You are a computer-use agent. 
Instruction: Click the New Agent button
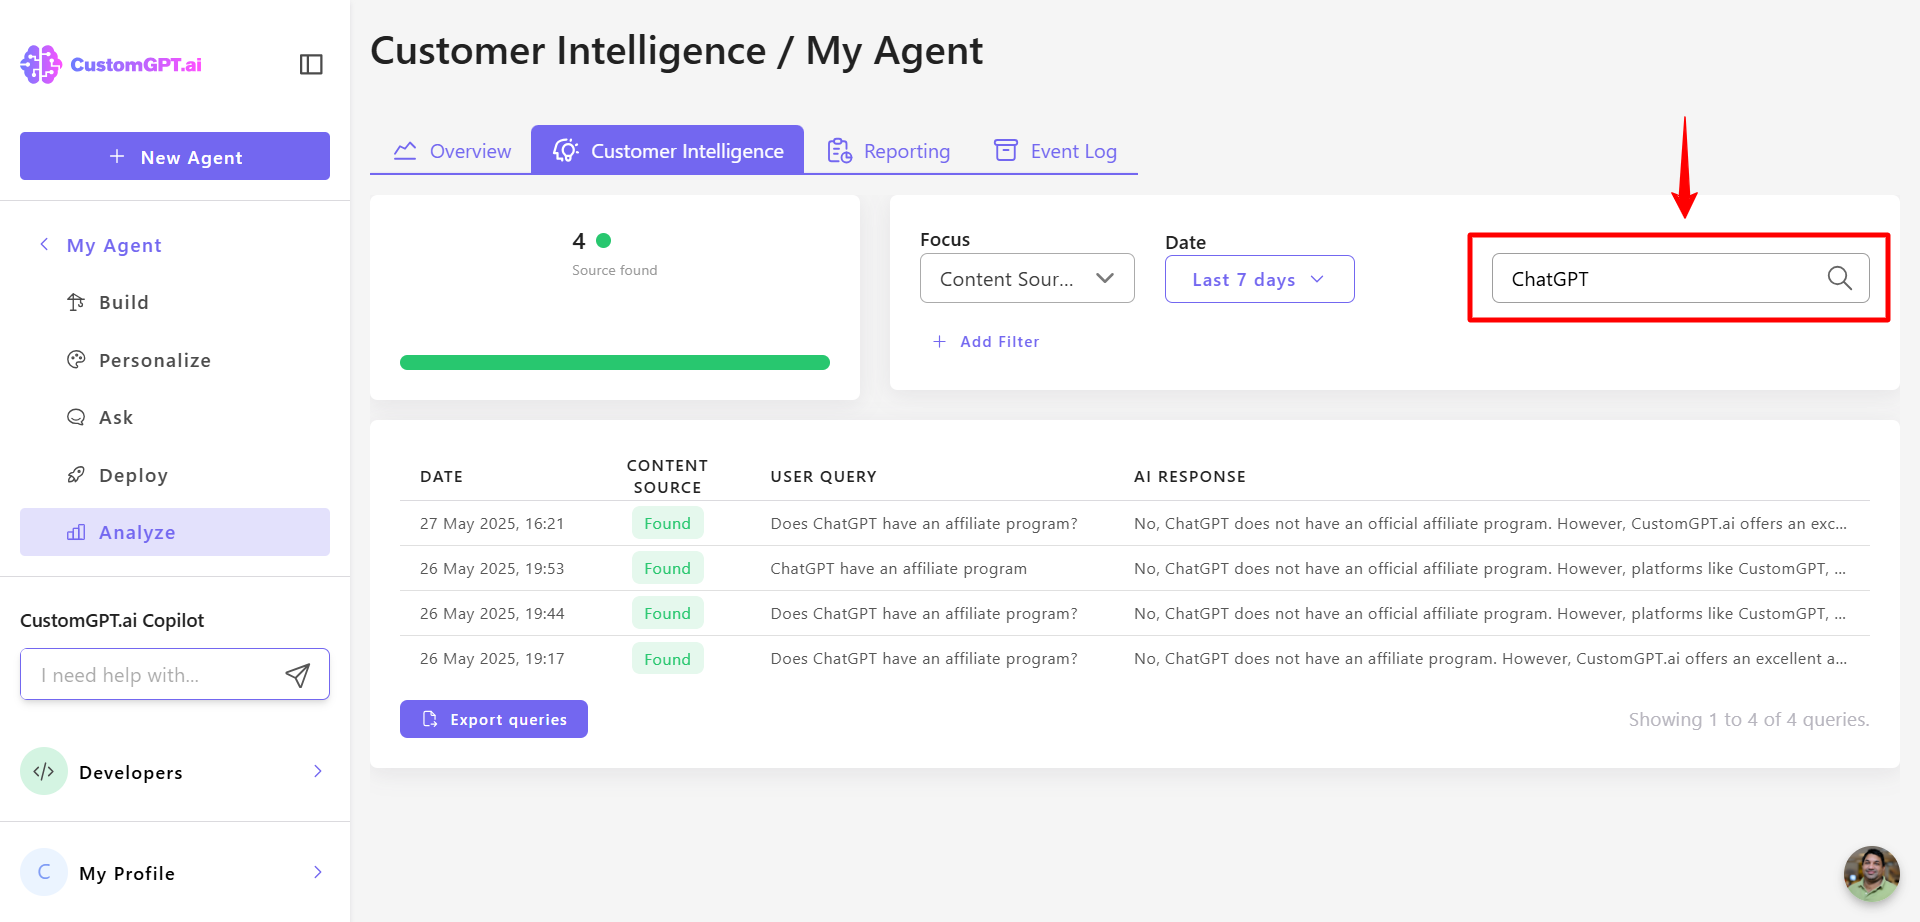coord(175,156)
